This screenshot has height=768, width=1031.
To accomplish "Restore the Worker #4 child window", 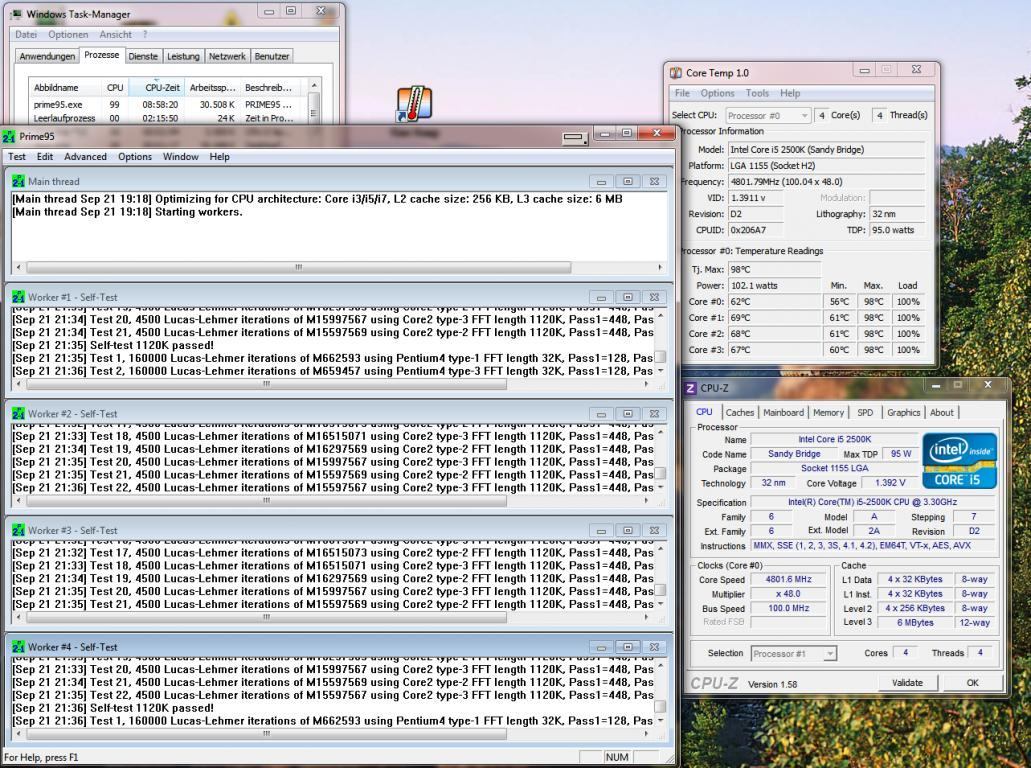I will 627,647.
